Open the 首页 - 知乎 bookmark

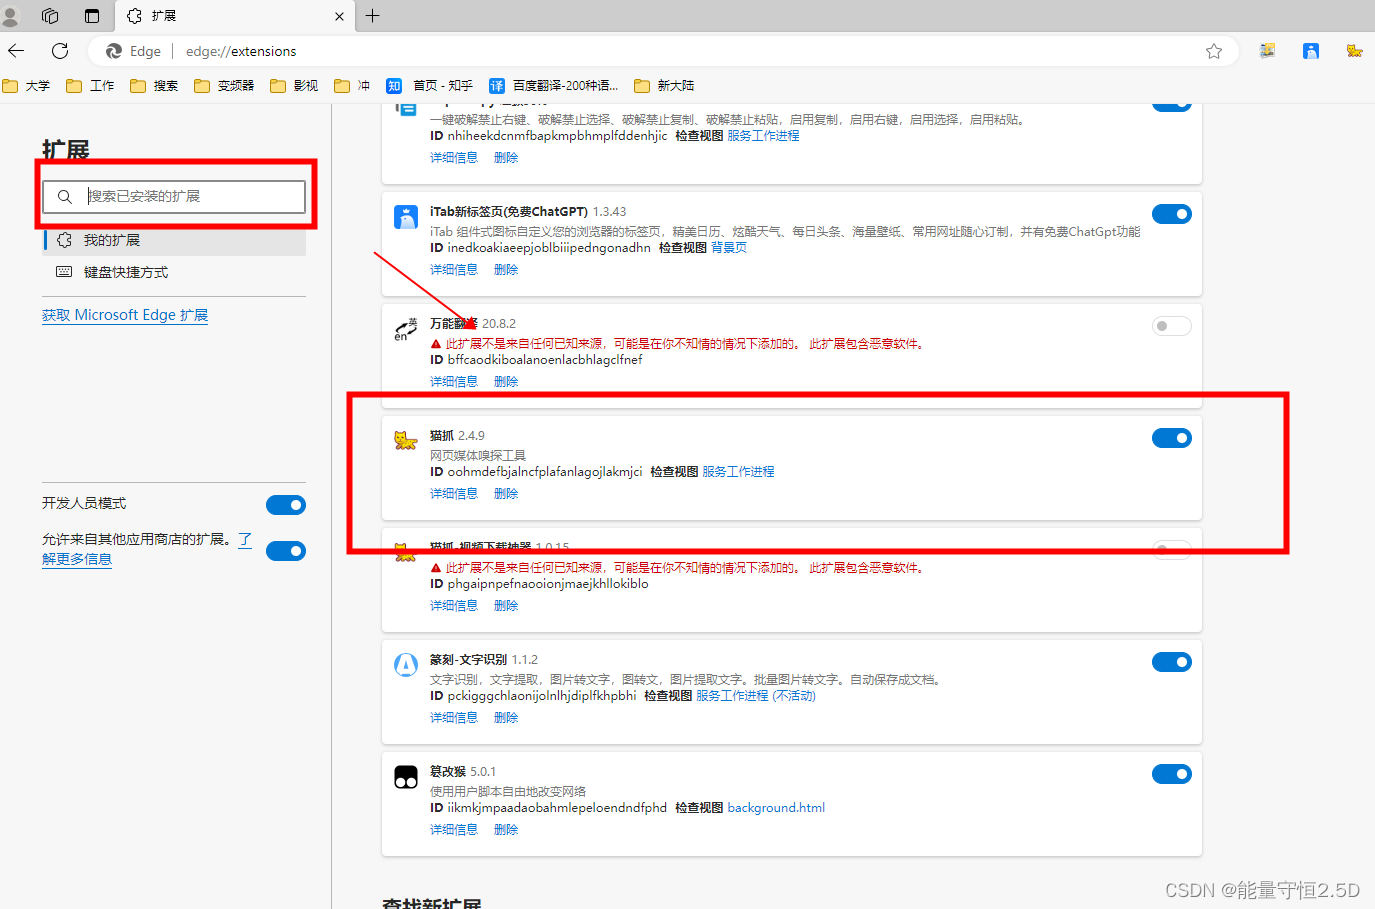(430, 86)
